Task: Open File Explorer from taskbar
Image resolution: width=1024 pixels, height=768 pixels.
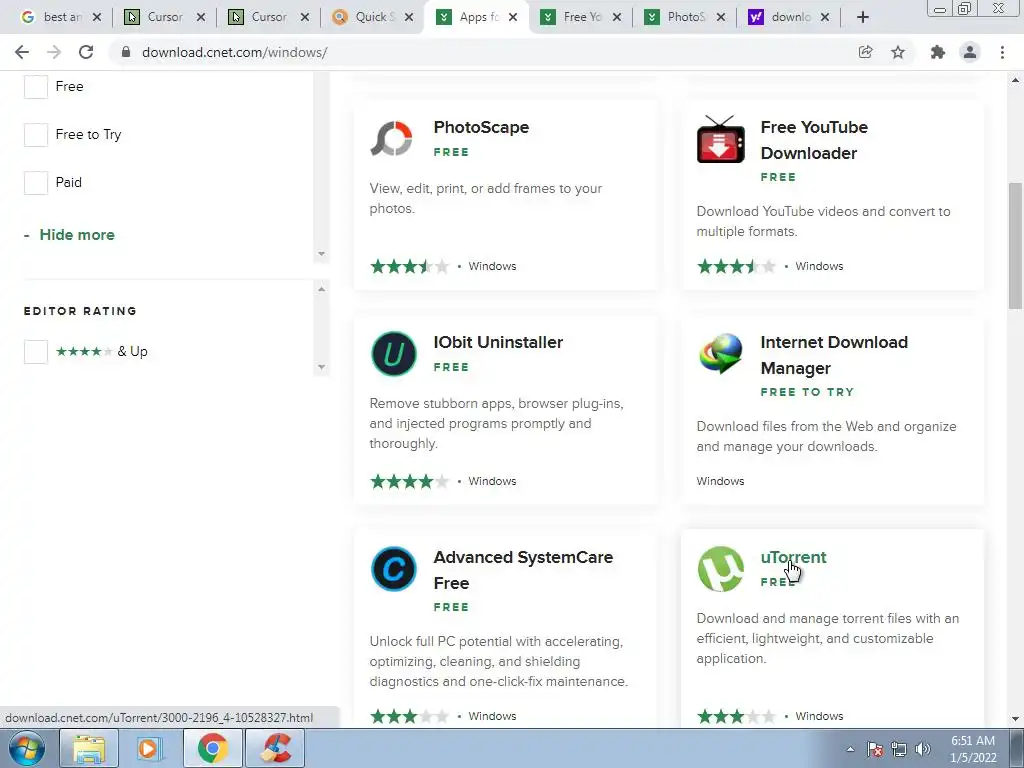Action: point(89,748)
